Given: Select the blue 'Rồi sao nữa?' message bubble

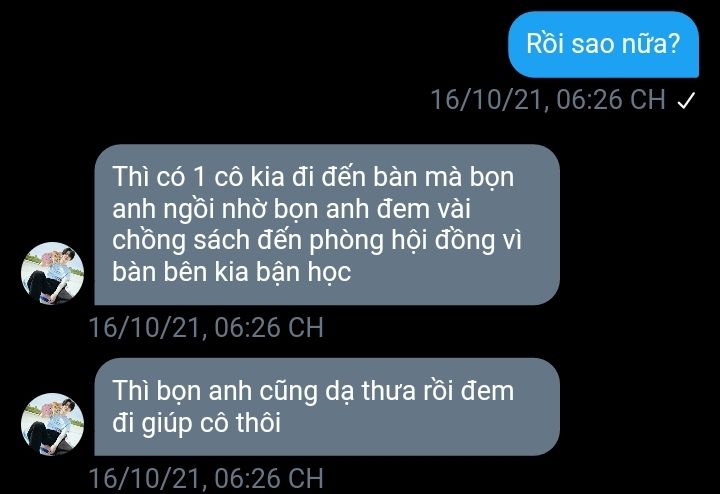Looking at the screenshot, I should tap(603, 44).
